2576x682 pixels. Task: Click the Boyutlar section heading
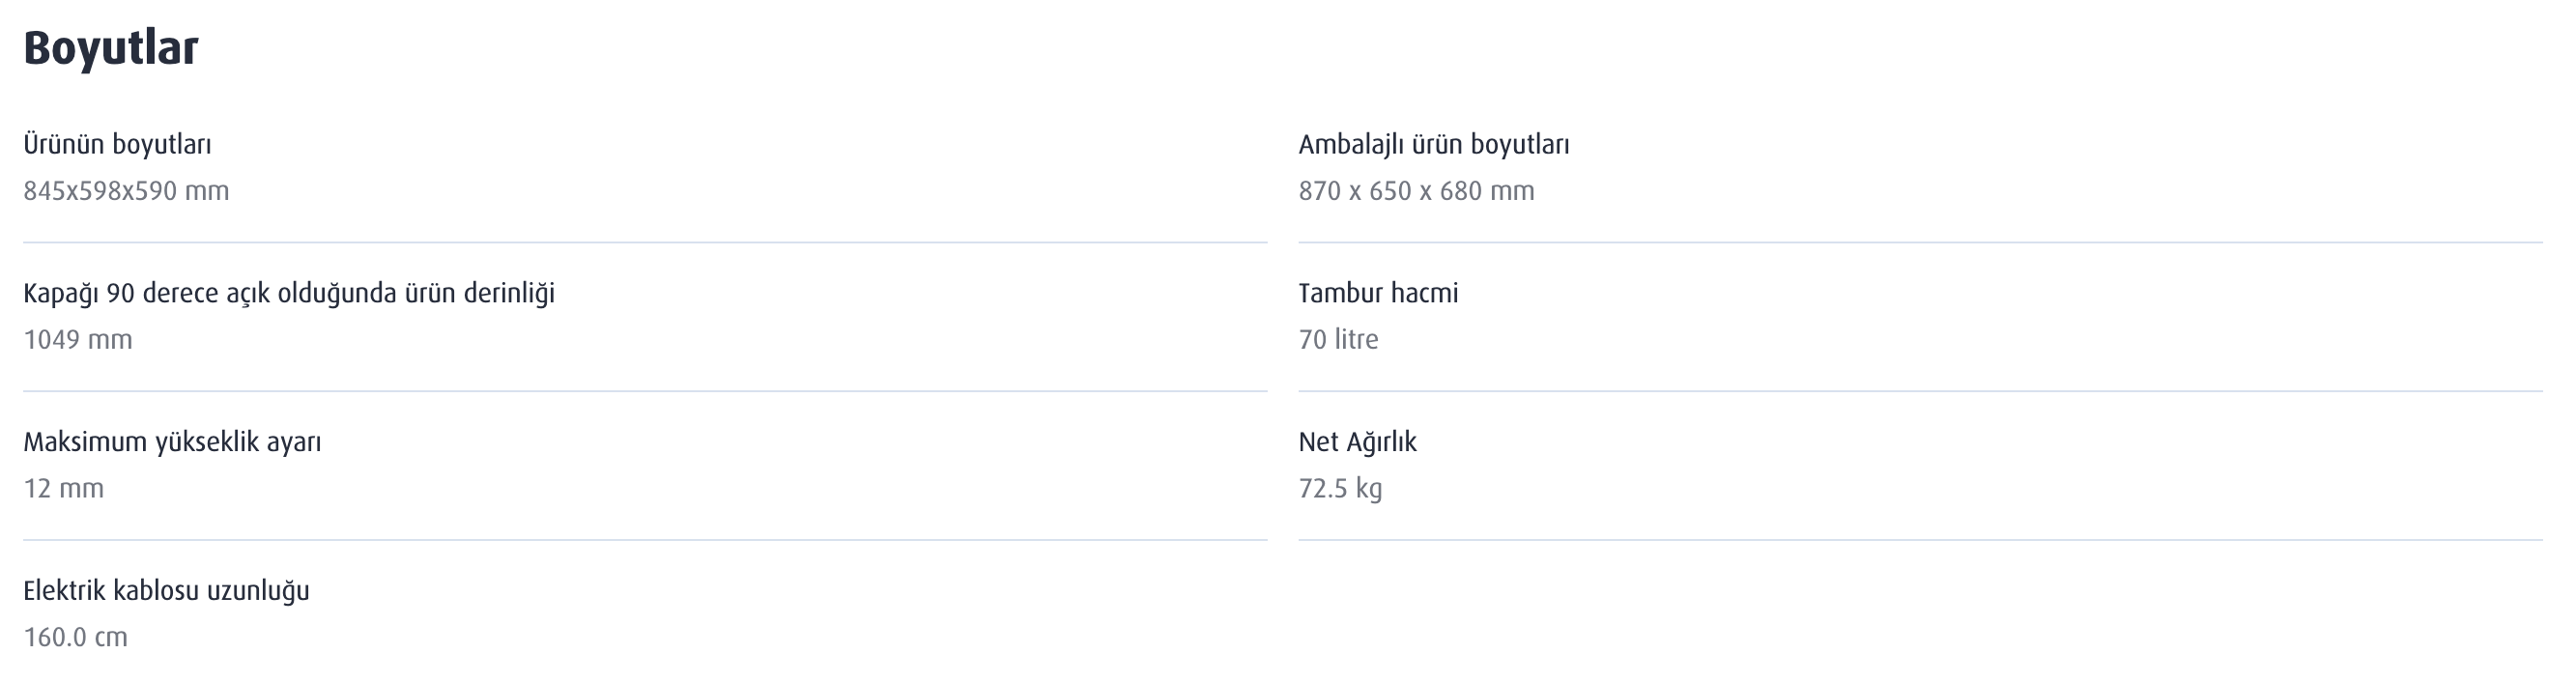click(111, 48)
